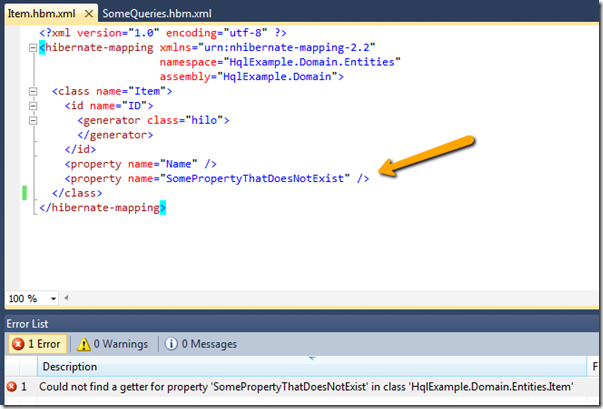Open the SomeQueries.hbm.xml tab
This screenshot has width=603, height=409.
[x=157, y=14]
